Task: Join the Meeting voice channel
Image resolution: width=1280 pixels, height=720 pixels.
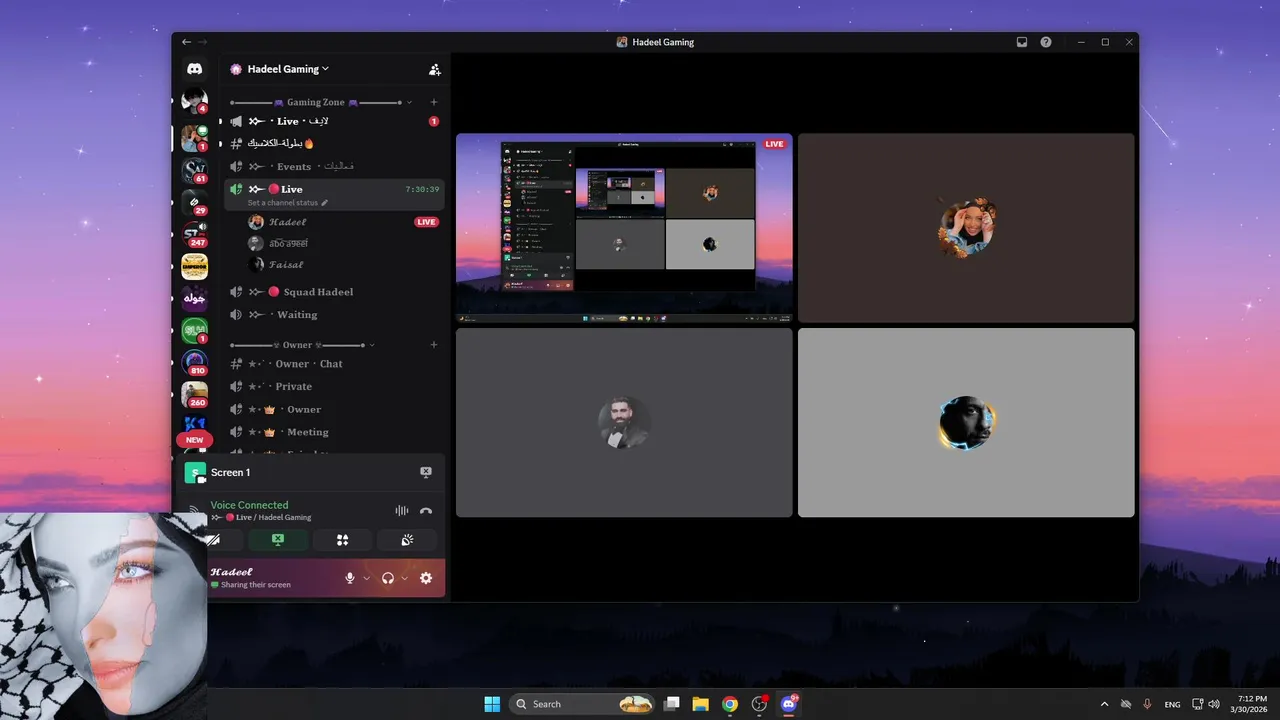Action: point(334,432)
